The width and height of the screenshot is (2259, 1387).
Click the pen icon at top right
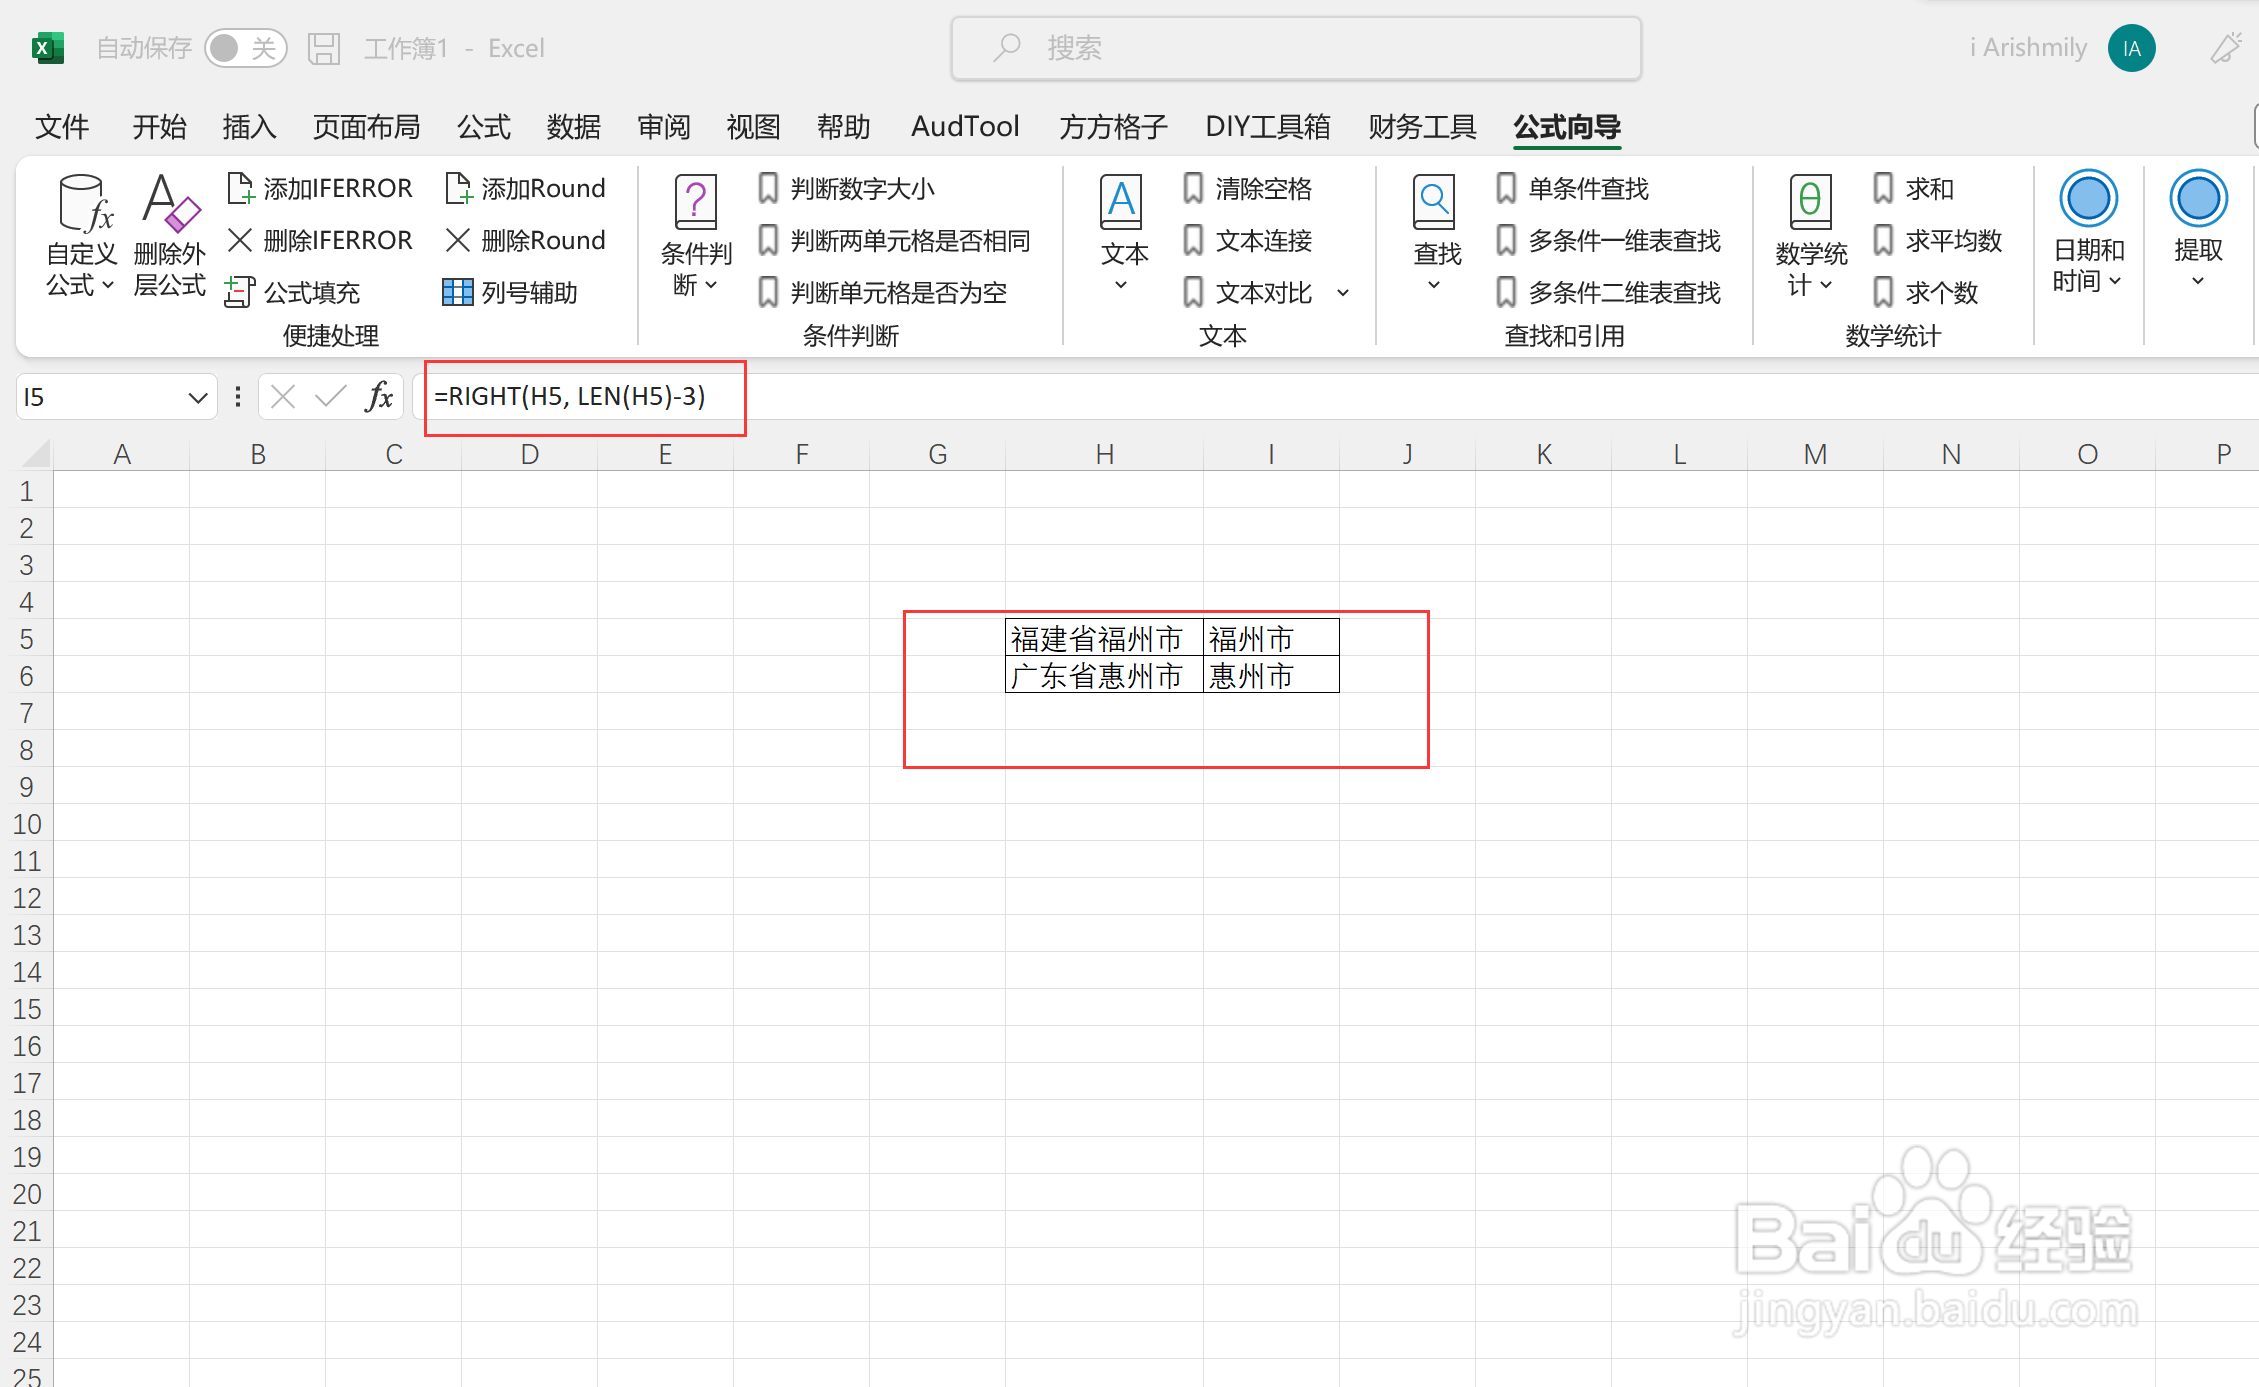[2226, 48]
